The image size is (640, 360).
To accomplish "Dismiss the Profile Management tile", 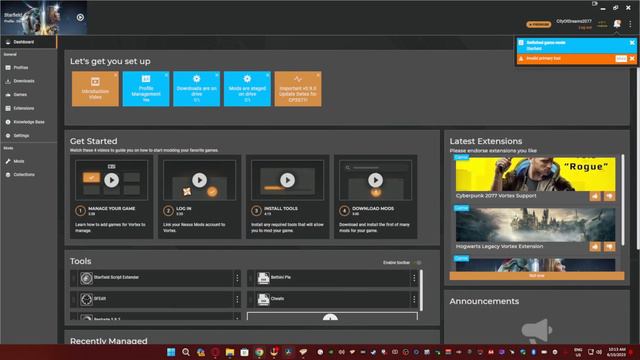I will coord(167,75).
